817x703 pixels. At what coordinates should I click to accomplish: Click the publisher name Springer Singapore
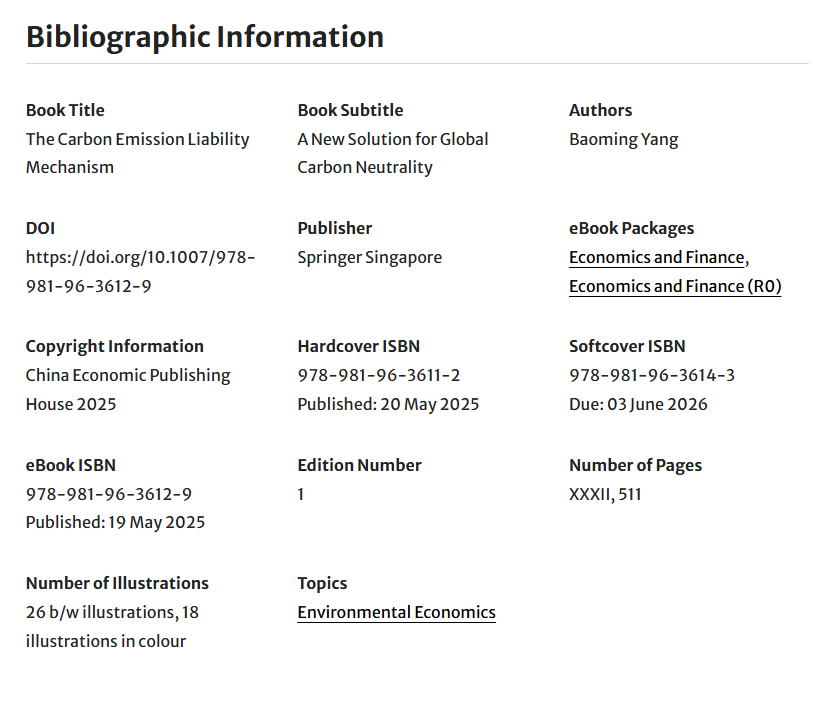click(x=369, y=258)
